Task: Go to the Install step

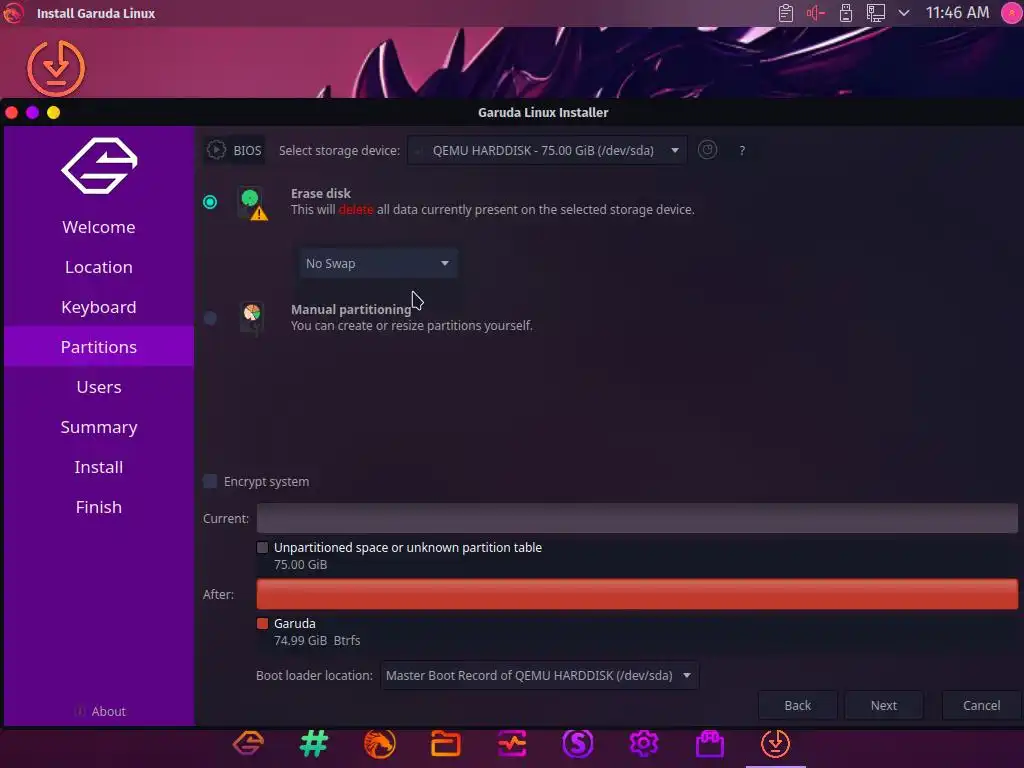Action: tap(99, 467)
